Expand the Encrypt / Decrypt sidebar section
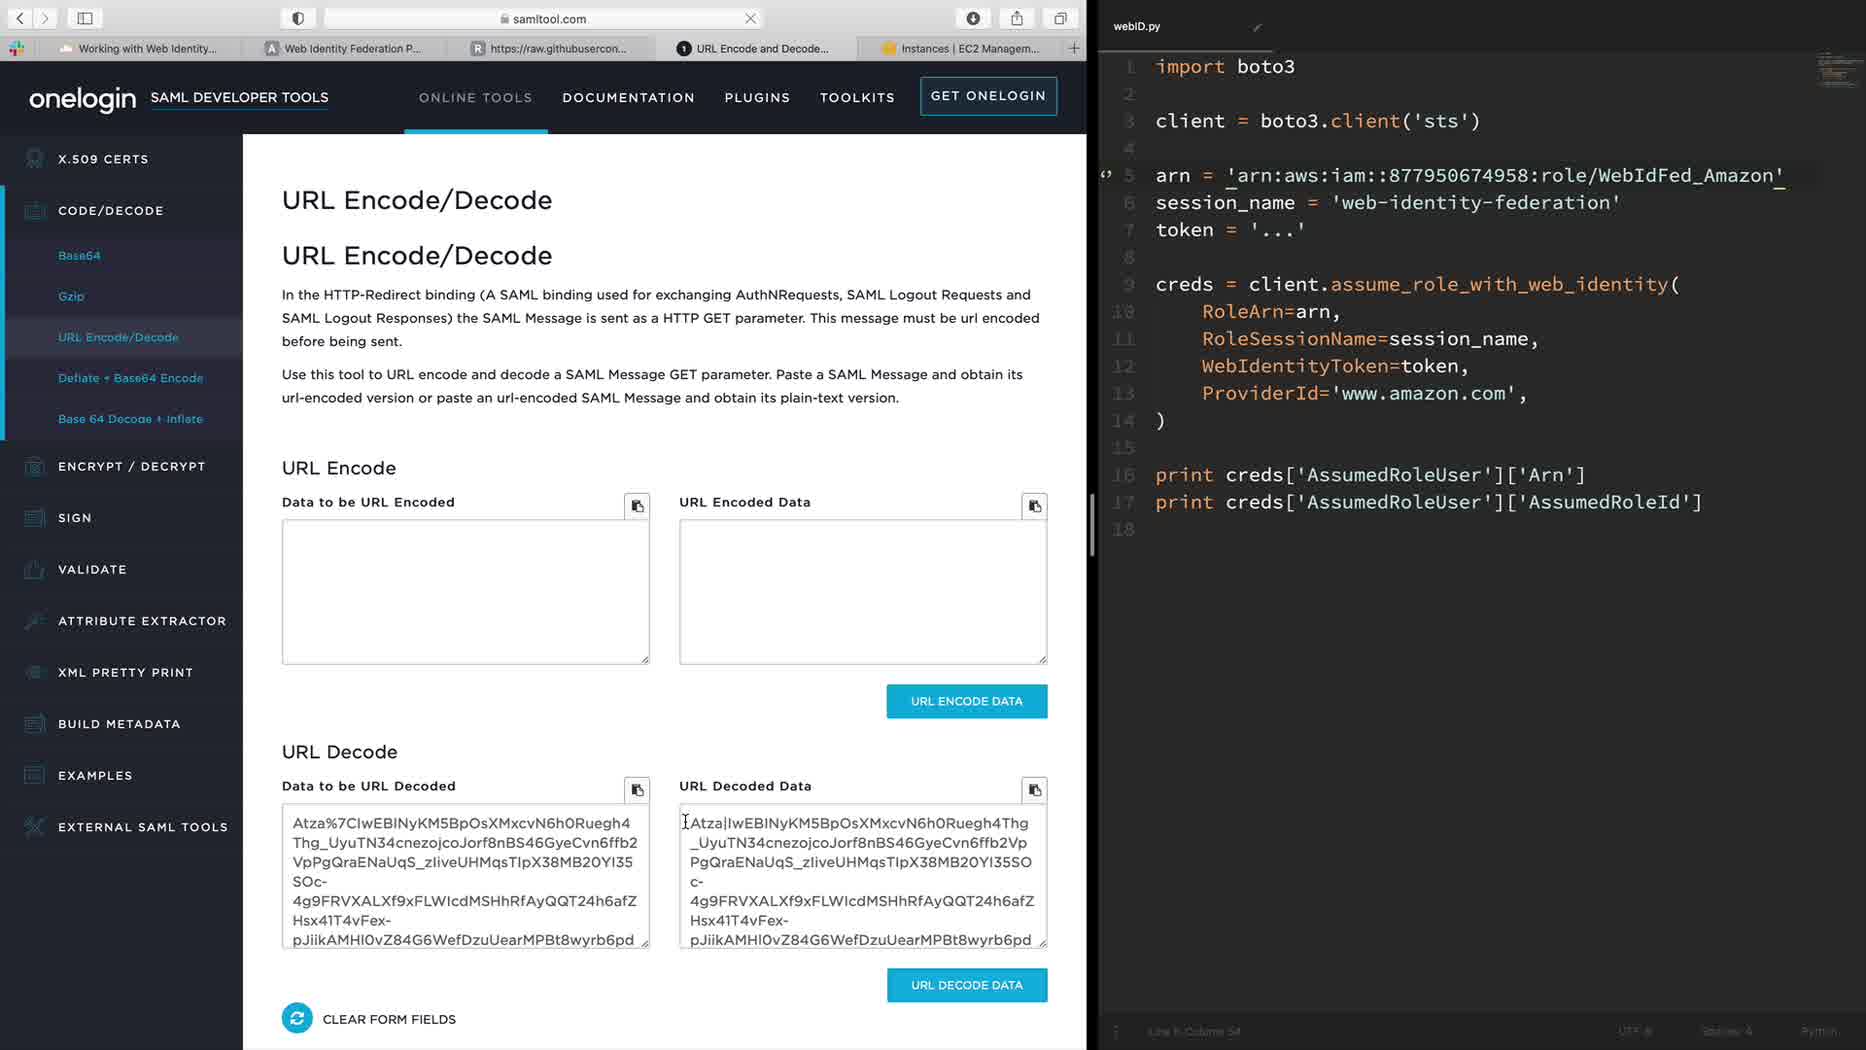Screen dimensions: 1866x1050 click(131, 466)
